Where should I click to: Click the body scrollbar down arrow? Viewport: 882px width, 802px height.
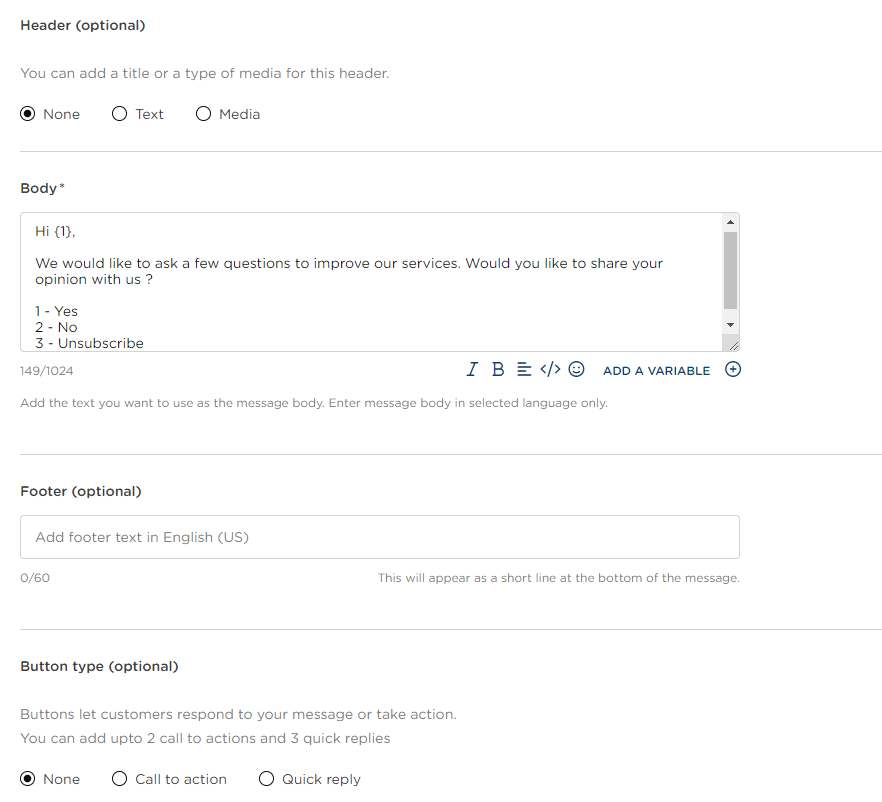pos(730,325)
